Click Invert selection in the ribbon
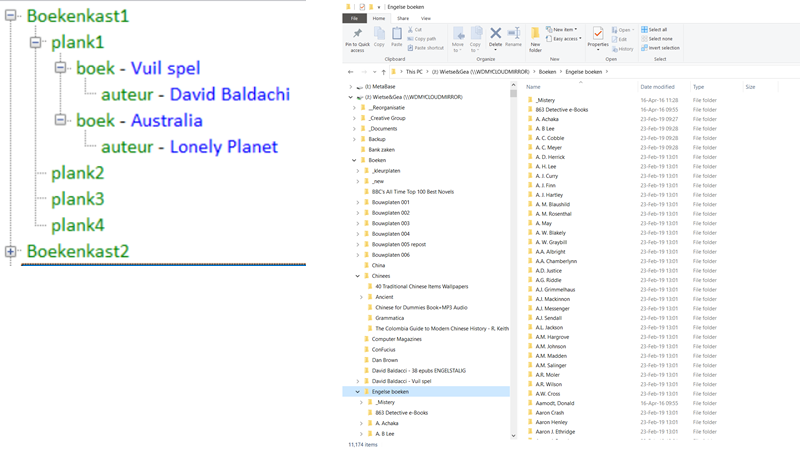This screenshot has height=450, width=800. pyautogui.click(x=662, y=47)
